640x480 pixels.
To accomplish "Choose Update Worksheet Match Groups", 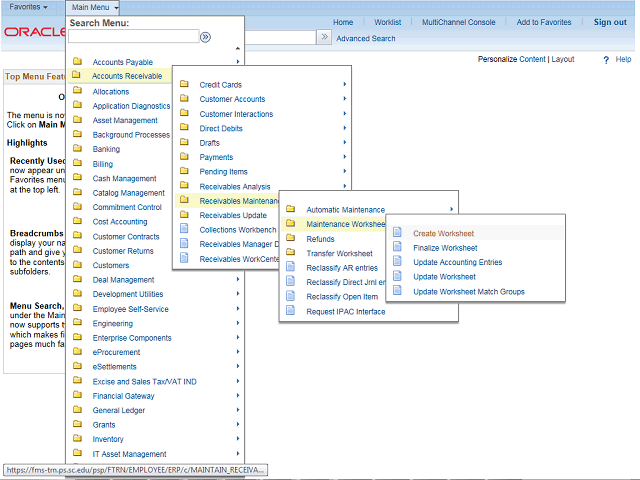I will 468,292.
